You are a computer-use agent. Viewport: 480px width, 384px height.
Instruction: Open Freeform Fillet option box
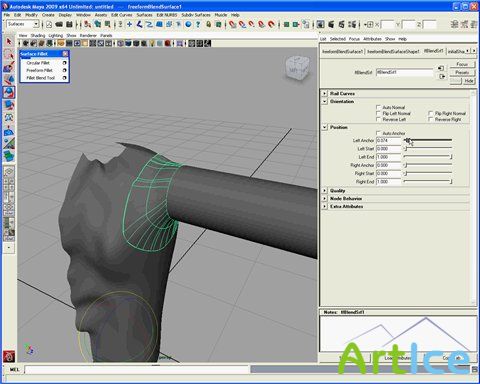tap(64, 70)
